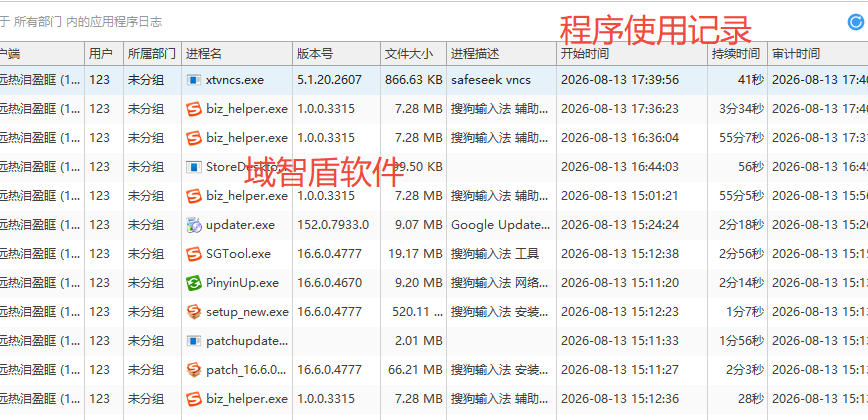The image size is (868, 420).
Task: Click start time 2026-08-13 15:11:33
Action: coord(619,341)
